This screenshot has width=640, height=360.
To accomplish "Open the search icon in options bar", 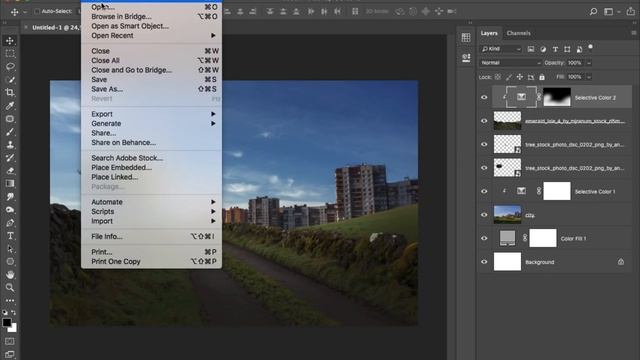I will [593, 11].
